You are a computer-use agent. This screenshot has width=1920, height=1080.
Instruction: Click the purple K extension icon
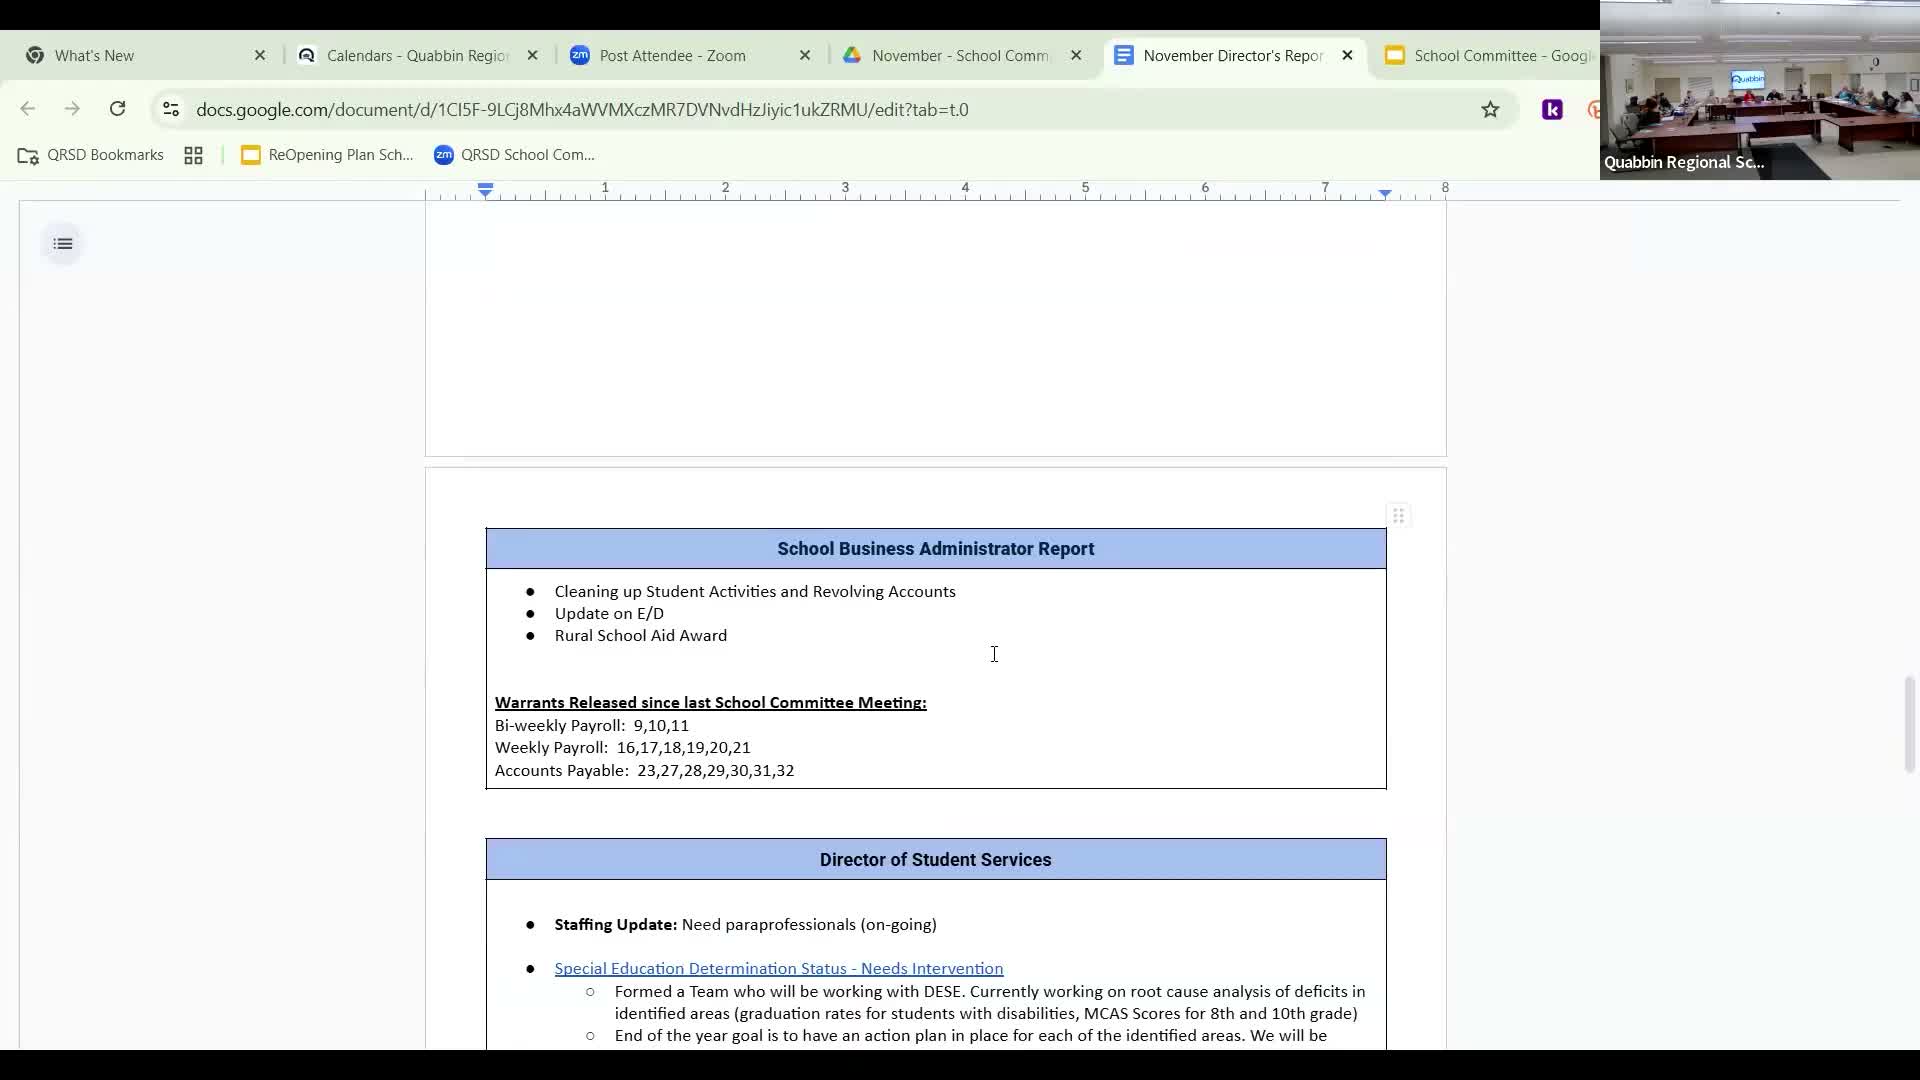coord(1552,110)
